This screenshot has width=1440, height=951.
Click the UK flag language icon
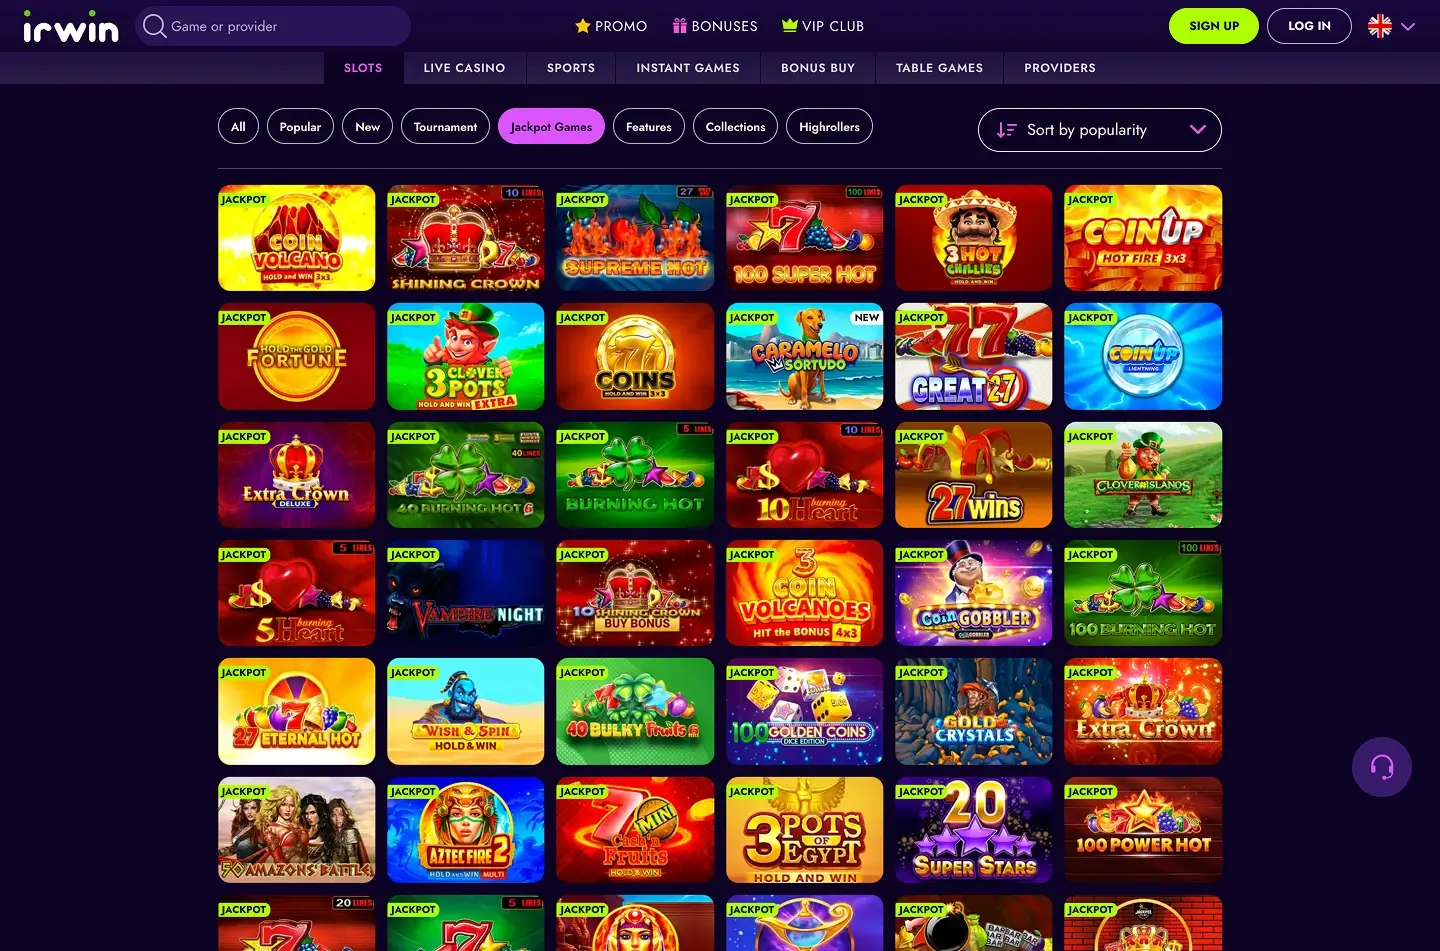[x=1380, y=26]
